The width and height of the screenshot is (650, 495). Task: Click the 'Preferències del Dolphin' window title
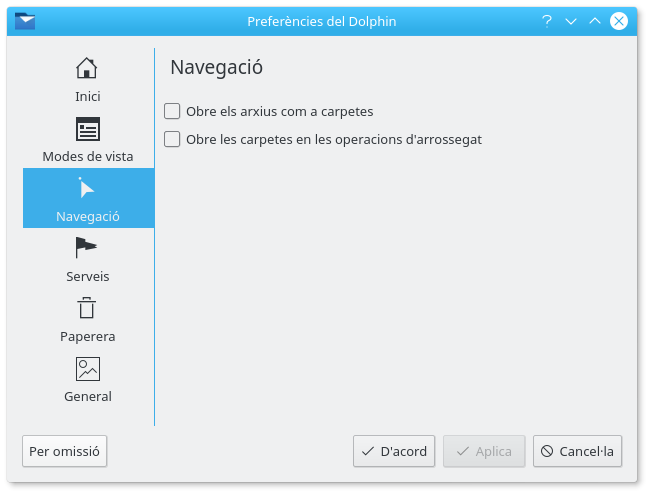click(324, 20)
